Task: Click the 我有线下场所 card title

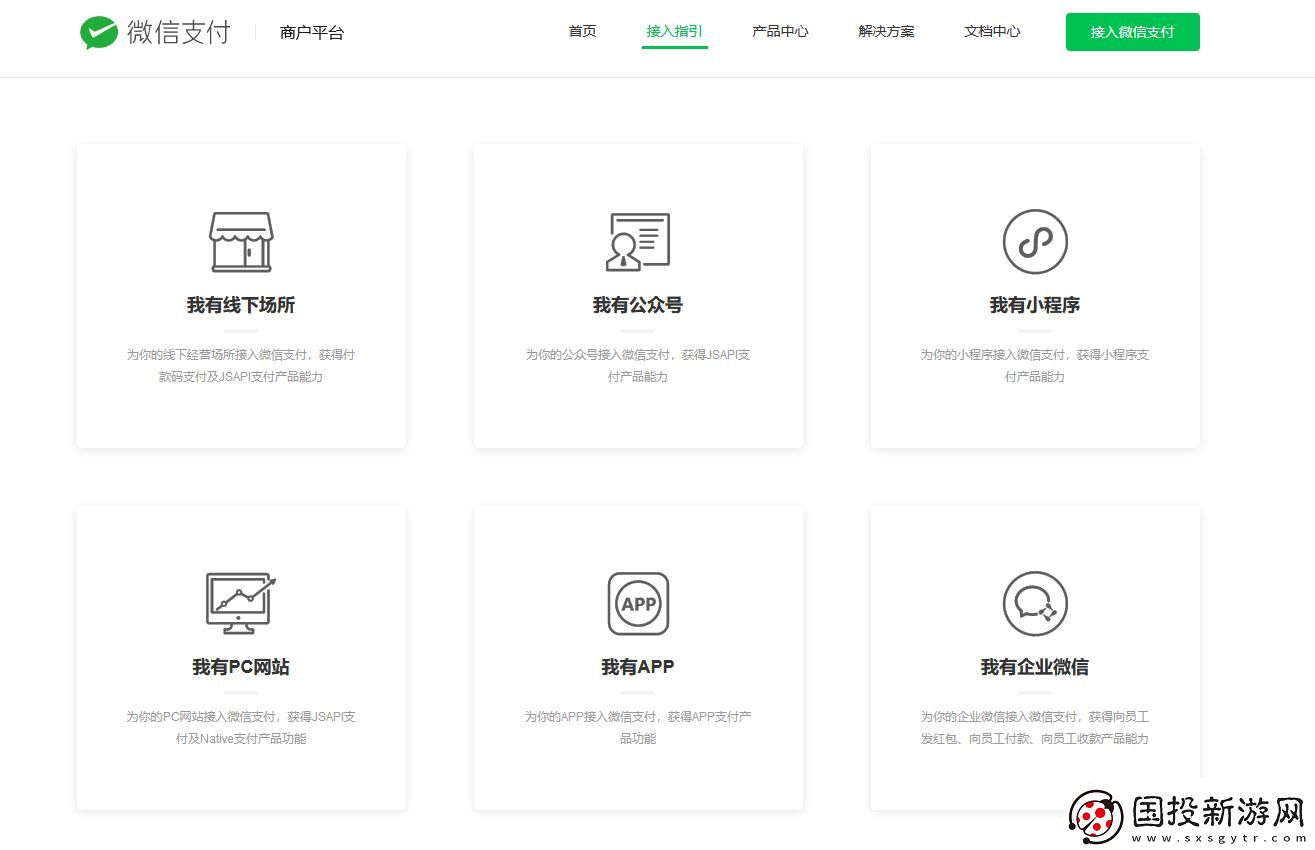Action: click(240, 305)
